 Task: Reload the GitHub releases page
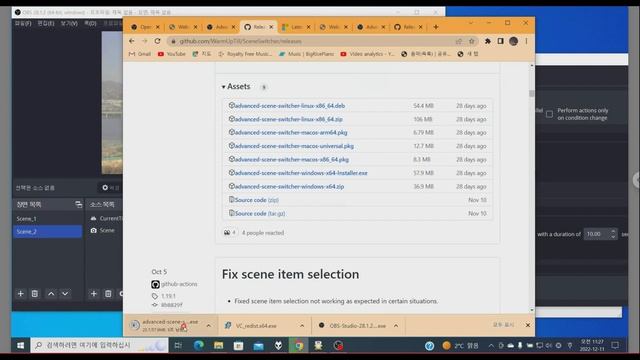158,41
